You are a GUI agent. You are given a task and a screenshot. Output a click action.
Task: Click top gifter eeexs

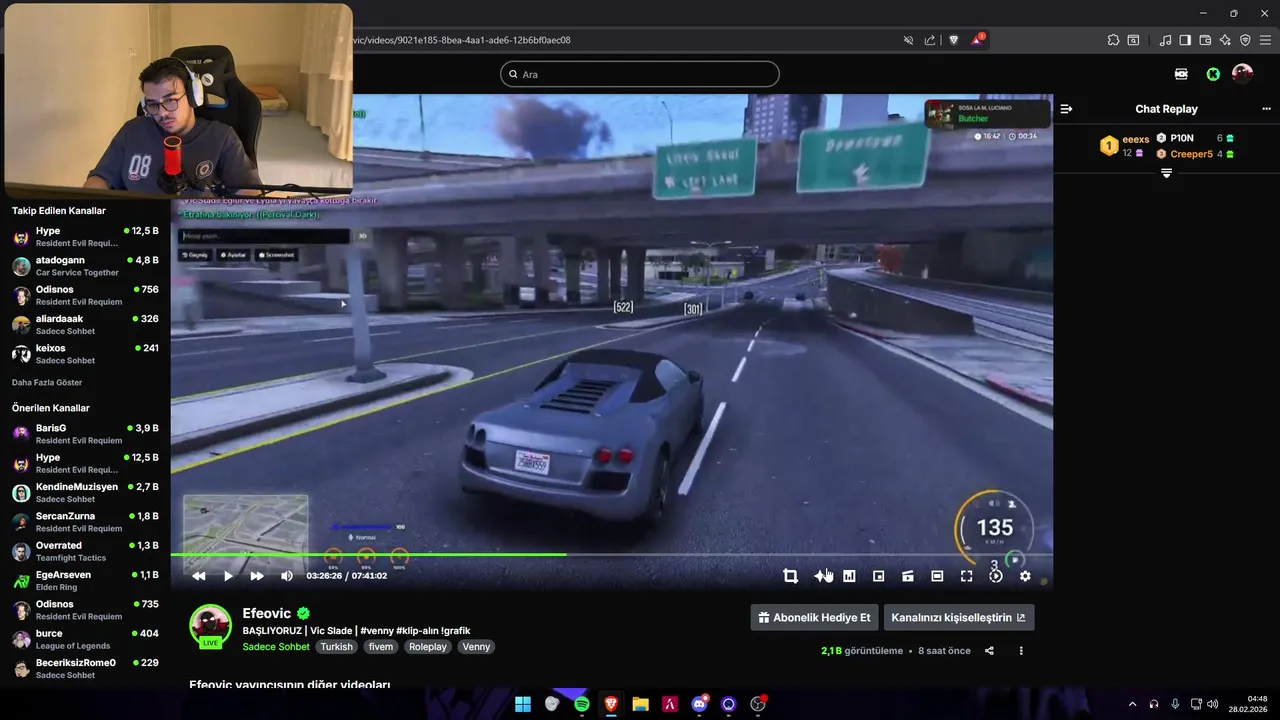[1136, 139]
